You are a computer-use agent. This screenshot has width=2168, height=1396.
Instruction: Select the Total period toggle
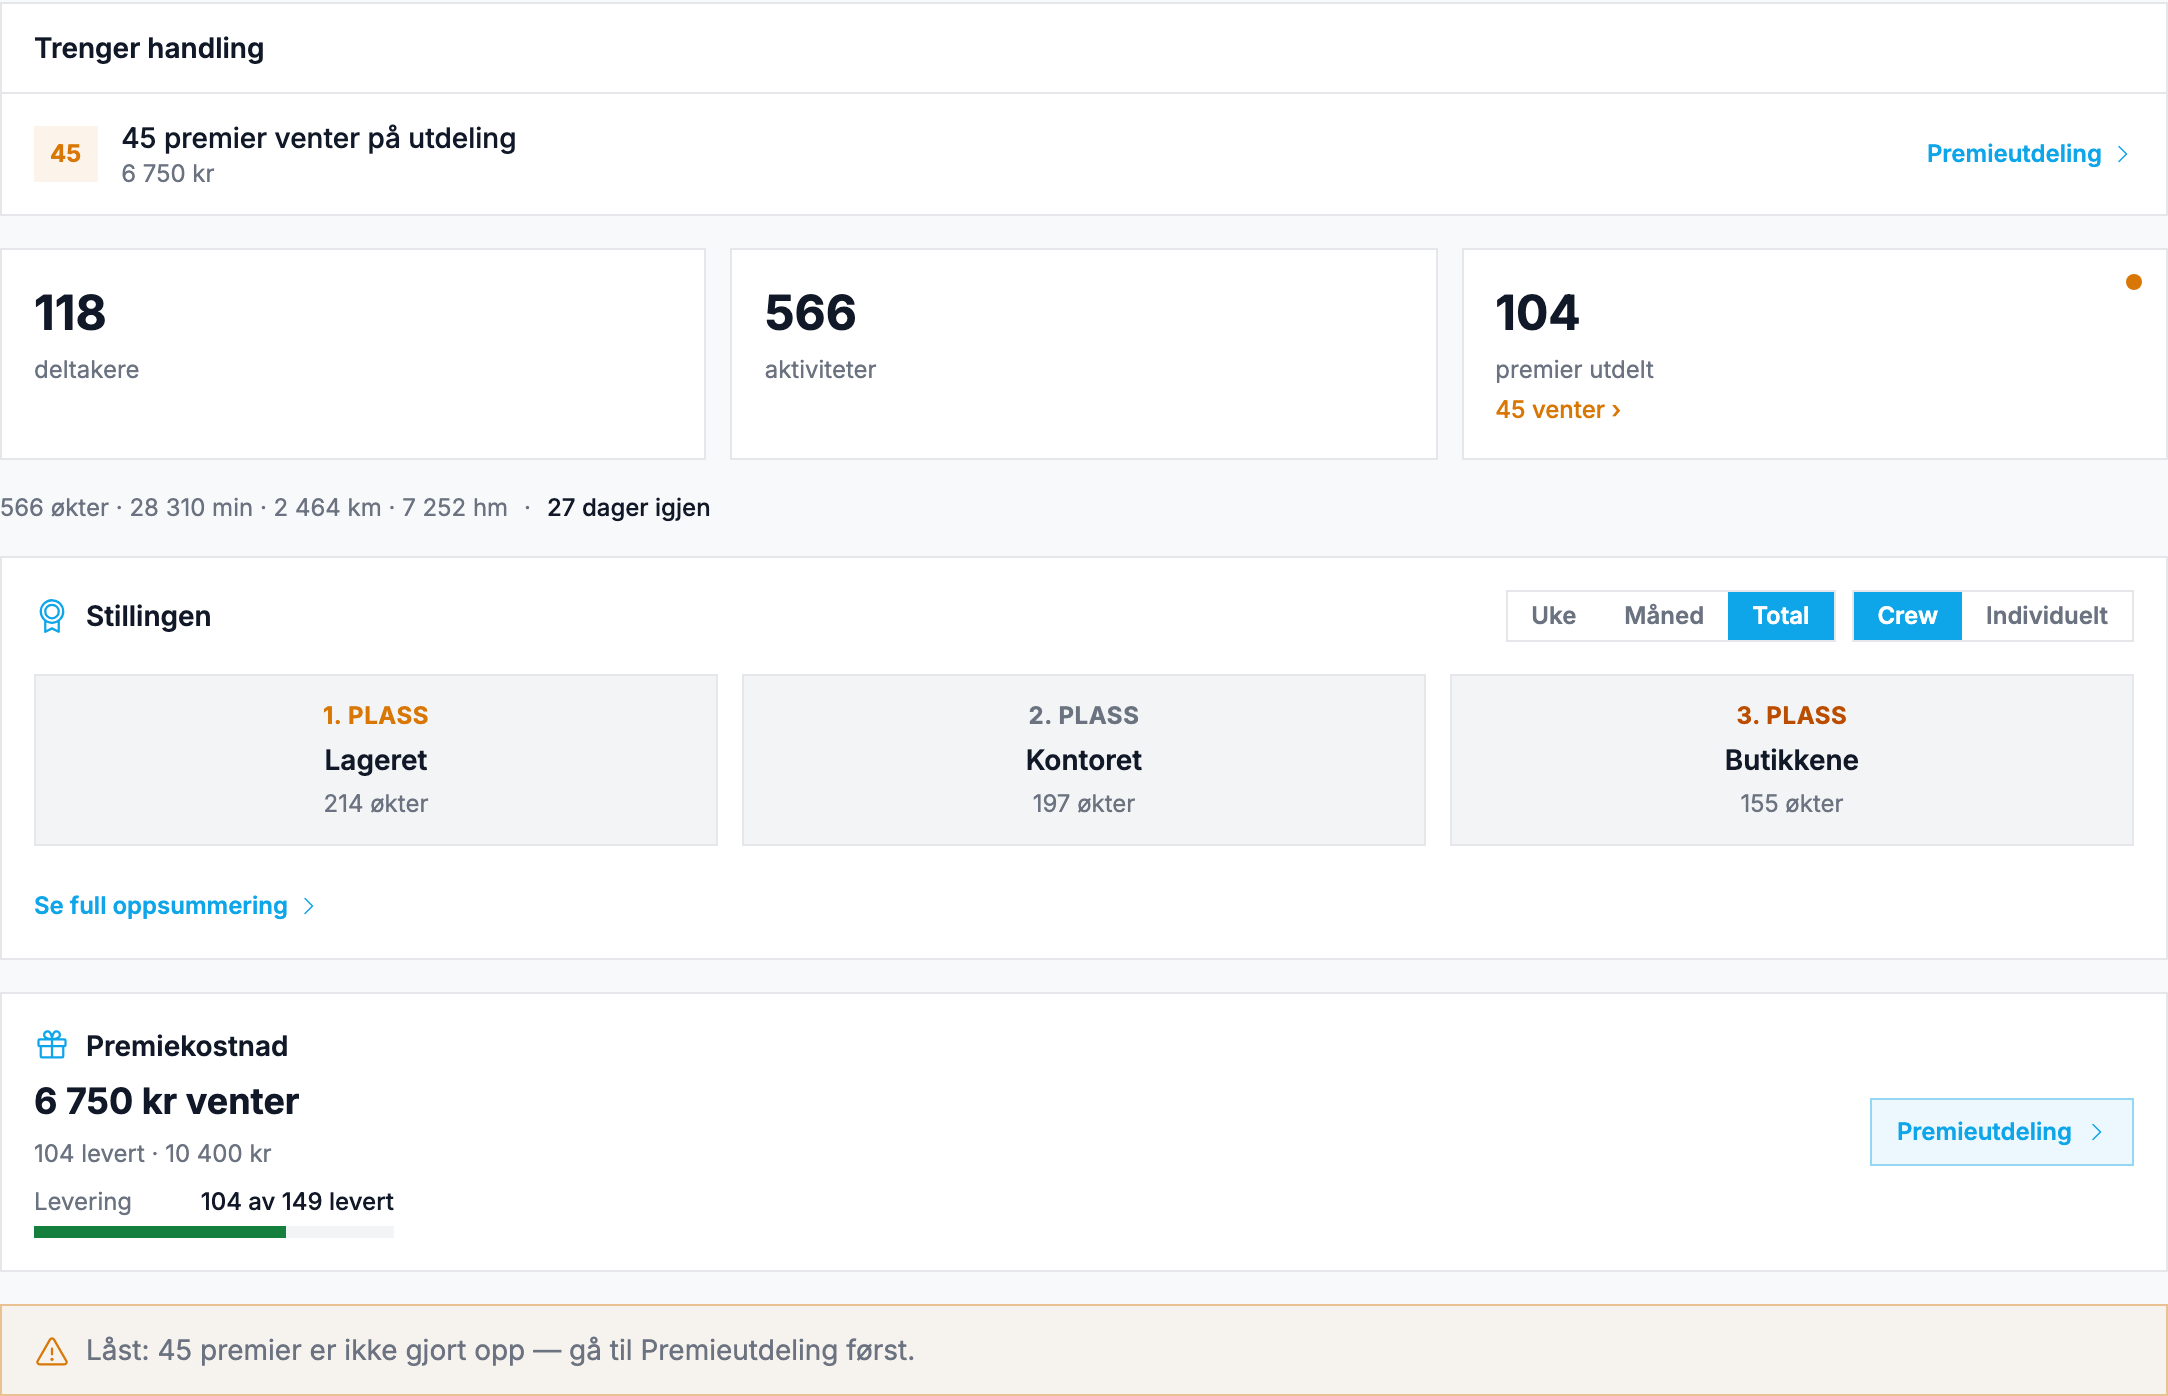[x=1781, y=616]
